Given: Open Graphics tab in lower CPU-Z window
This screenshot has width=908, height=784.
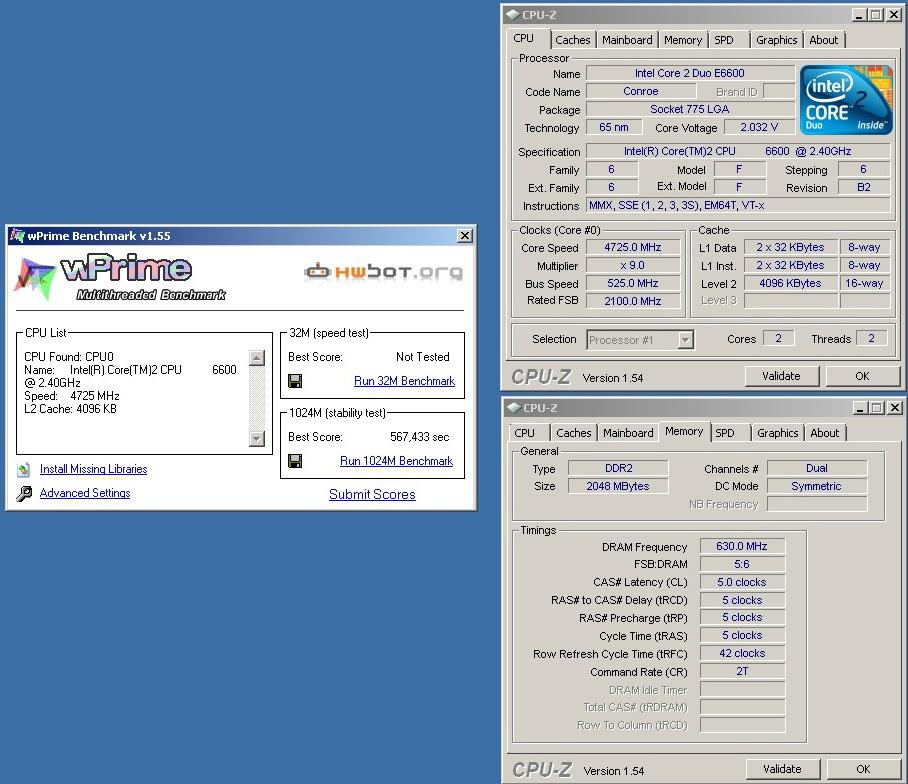Looking at the screenshot, I should 778,433.
